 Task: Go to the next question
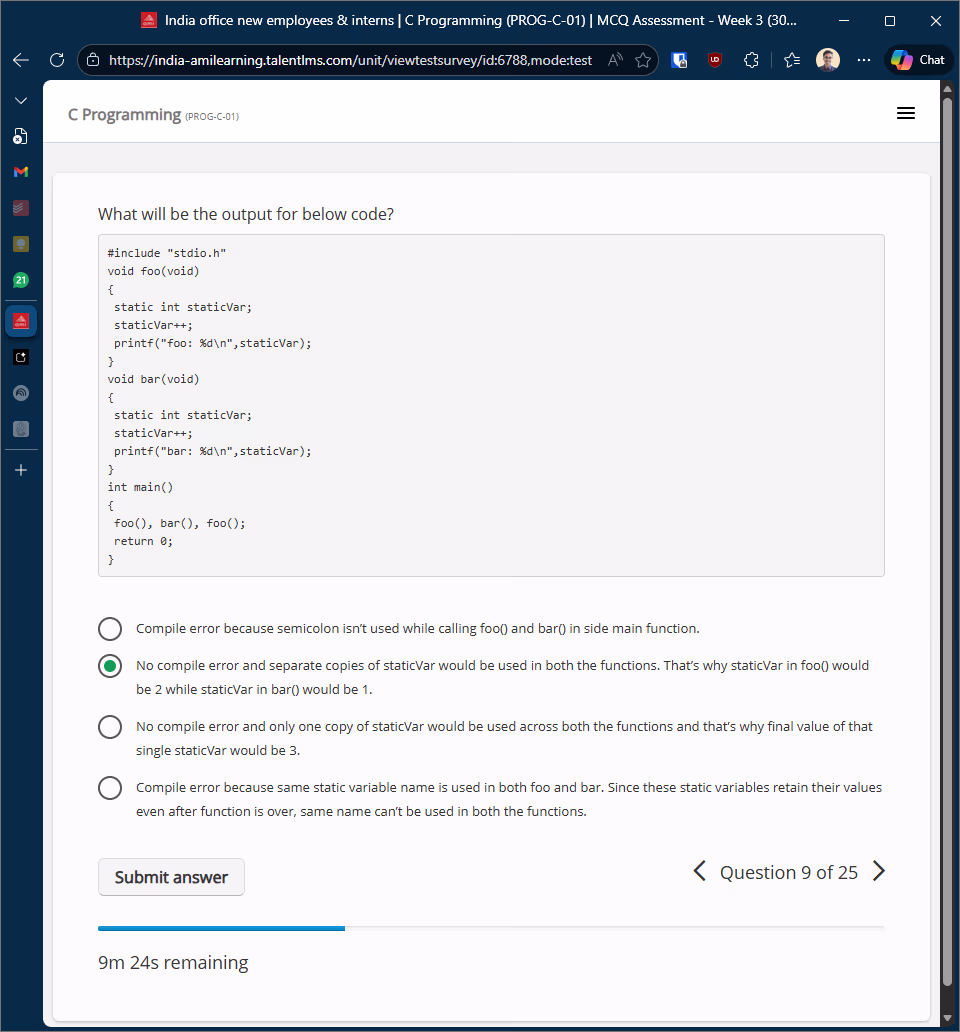[x=879, y=872]
